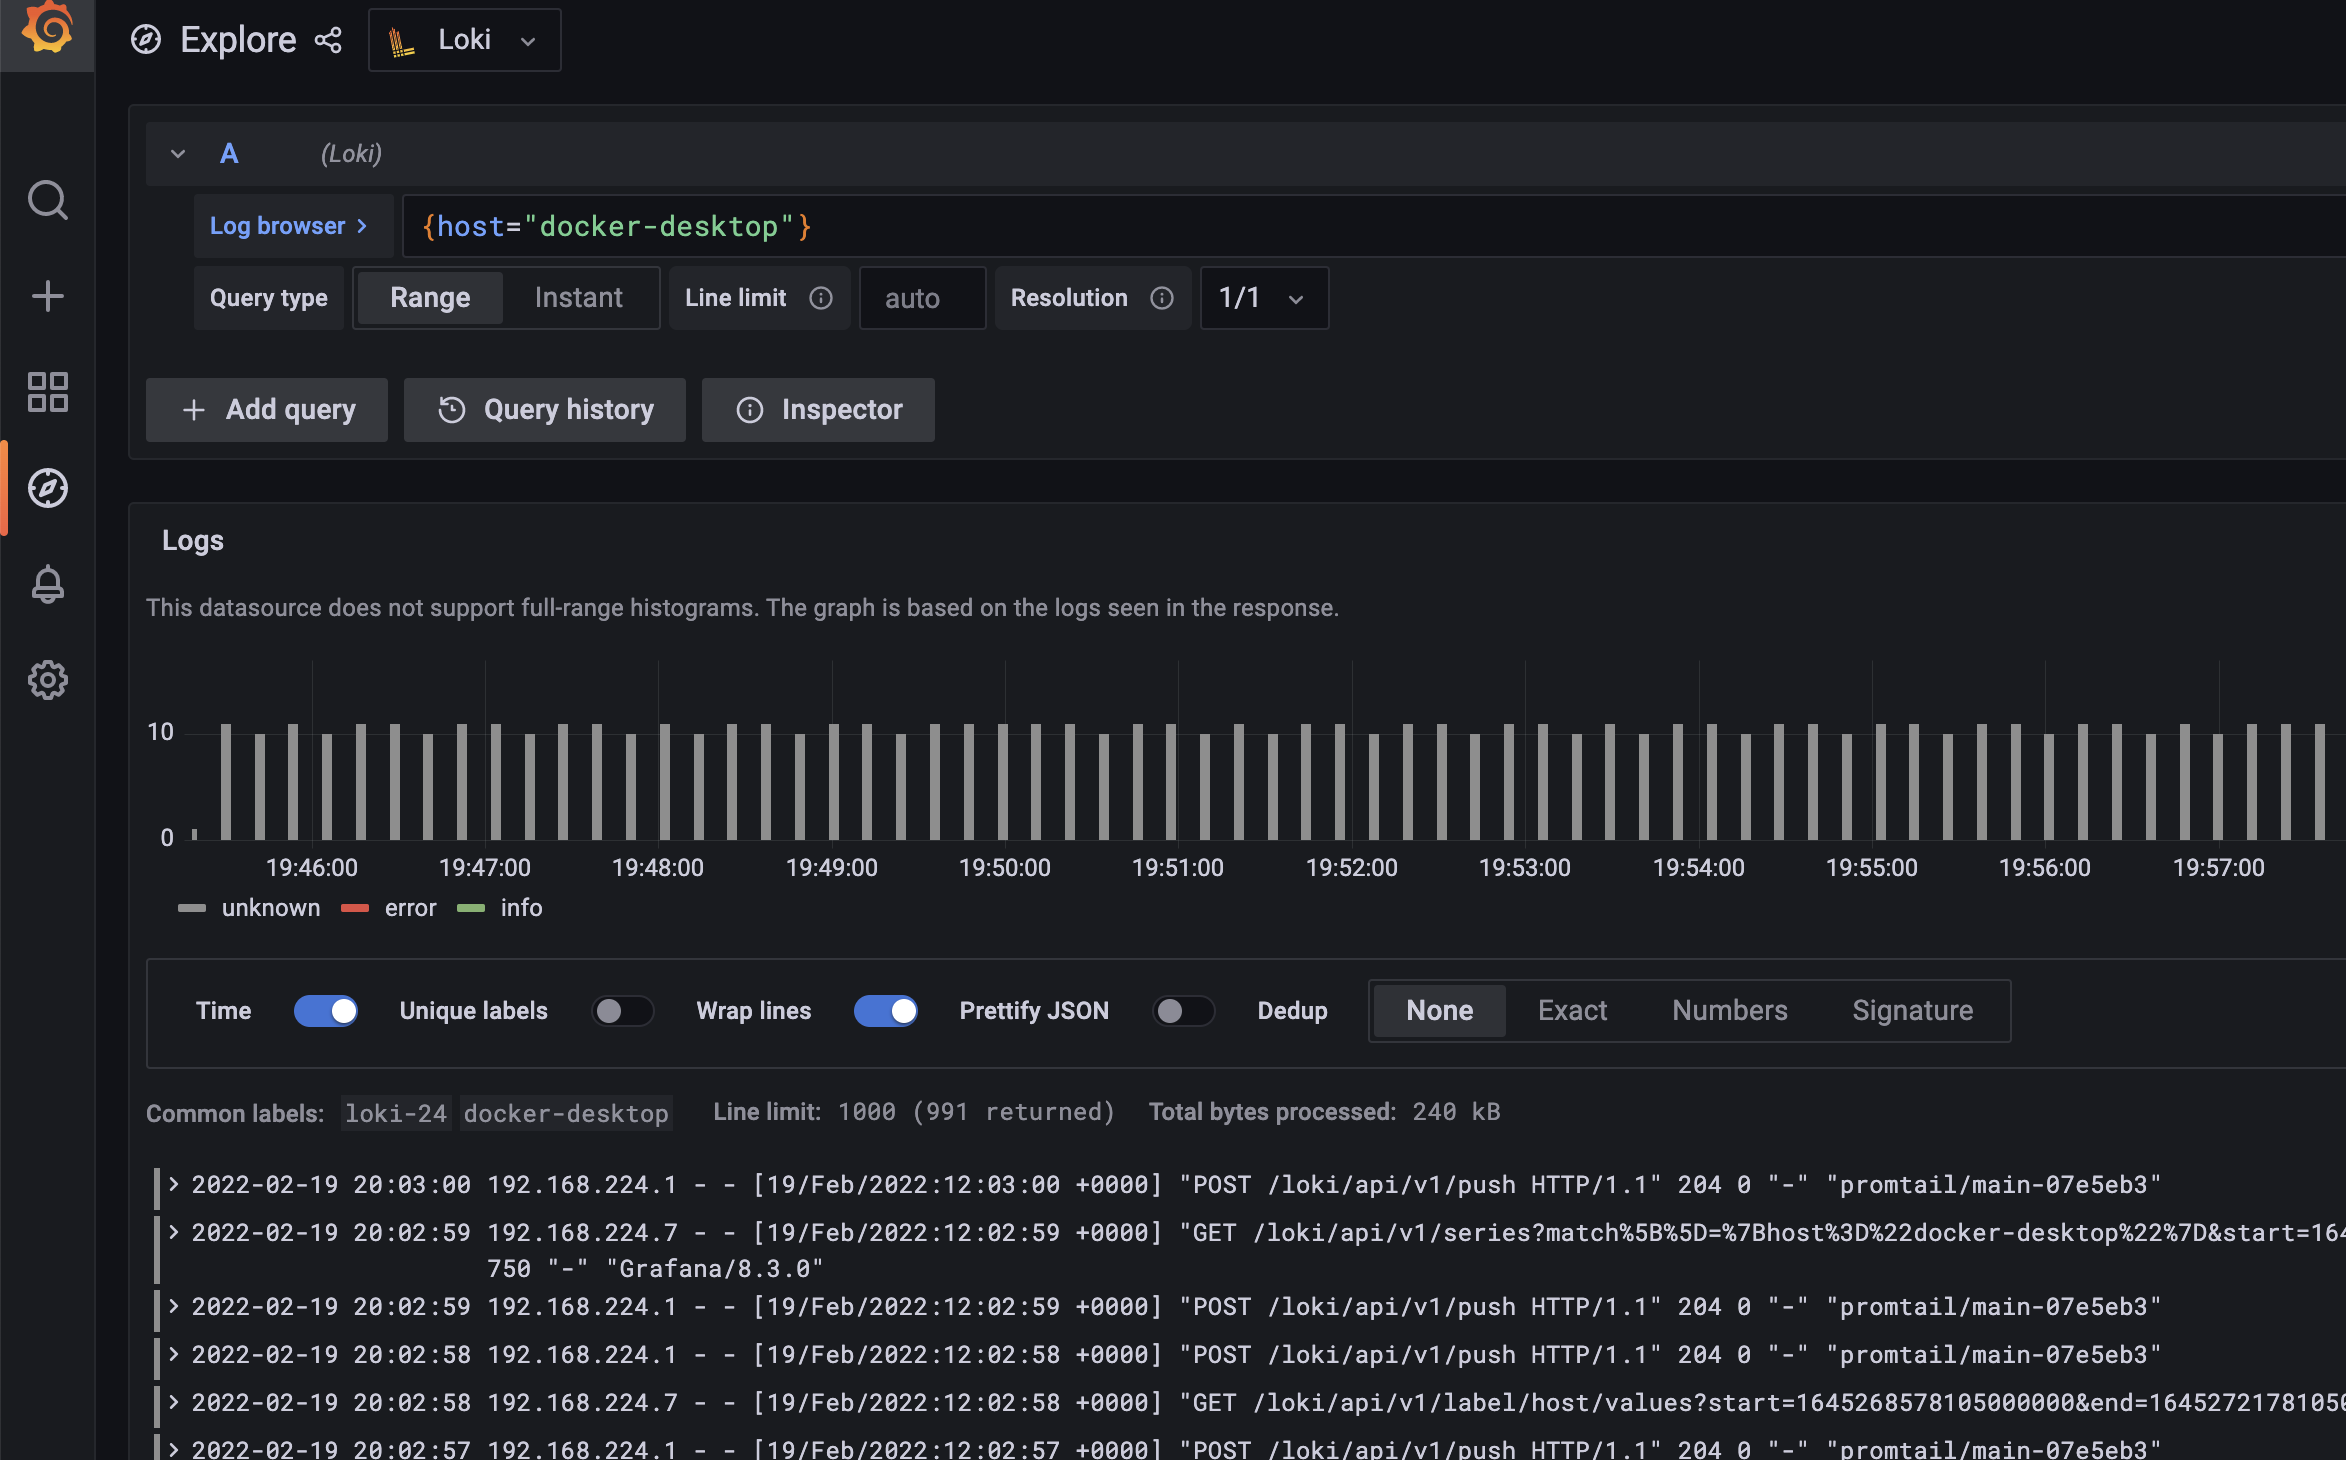Click the Line limit auto input field
Image resolution: width=2346 pixels, height=1460 pixels.
pyautogui.click(x=922, y=298)
